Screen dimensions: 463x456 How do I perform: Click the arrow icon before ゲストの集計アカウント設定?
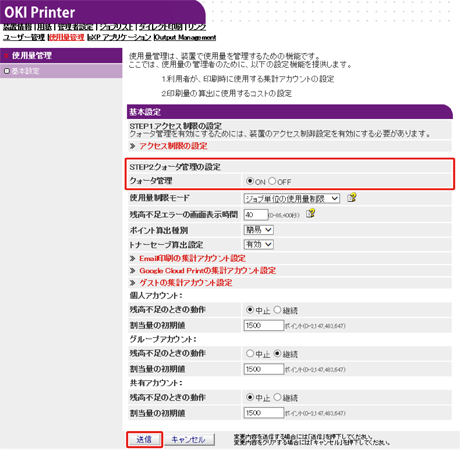(133, 283)
